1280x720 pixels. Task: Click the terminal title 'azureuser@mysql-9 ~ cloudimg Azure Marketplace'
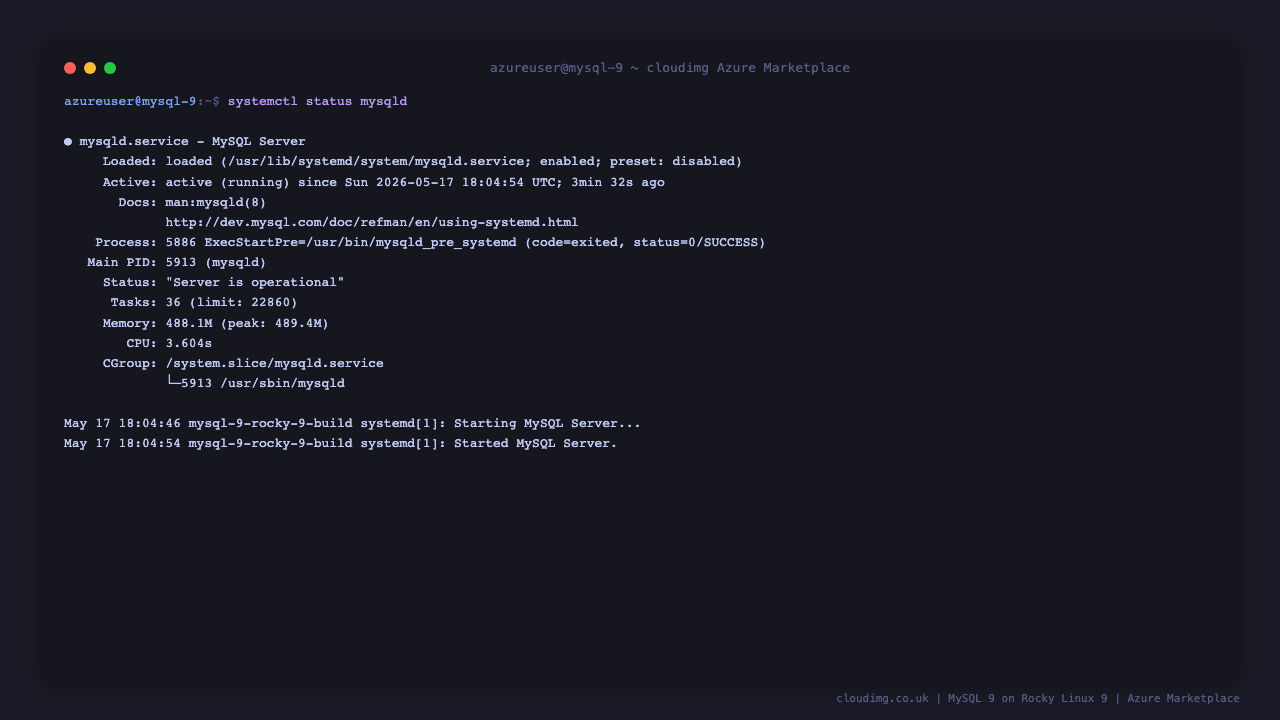(x=670, y=68)
